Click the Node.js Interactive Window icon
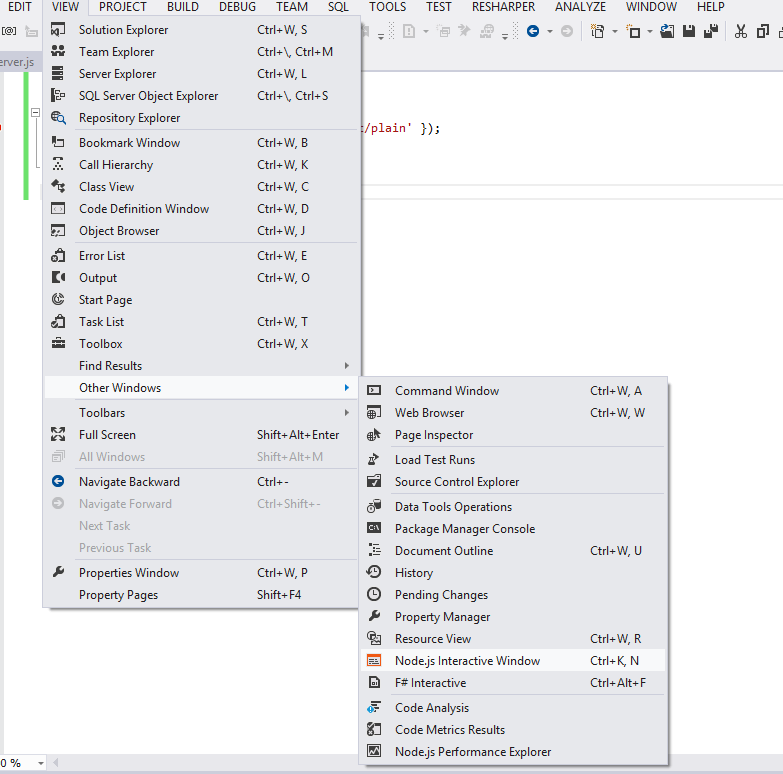The height and width of the screenshot is (774, 783). tap(374, 661)
